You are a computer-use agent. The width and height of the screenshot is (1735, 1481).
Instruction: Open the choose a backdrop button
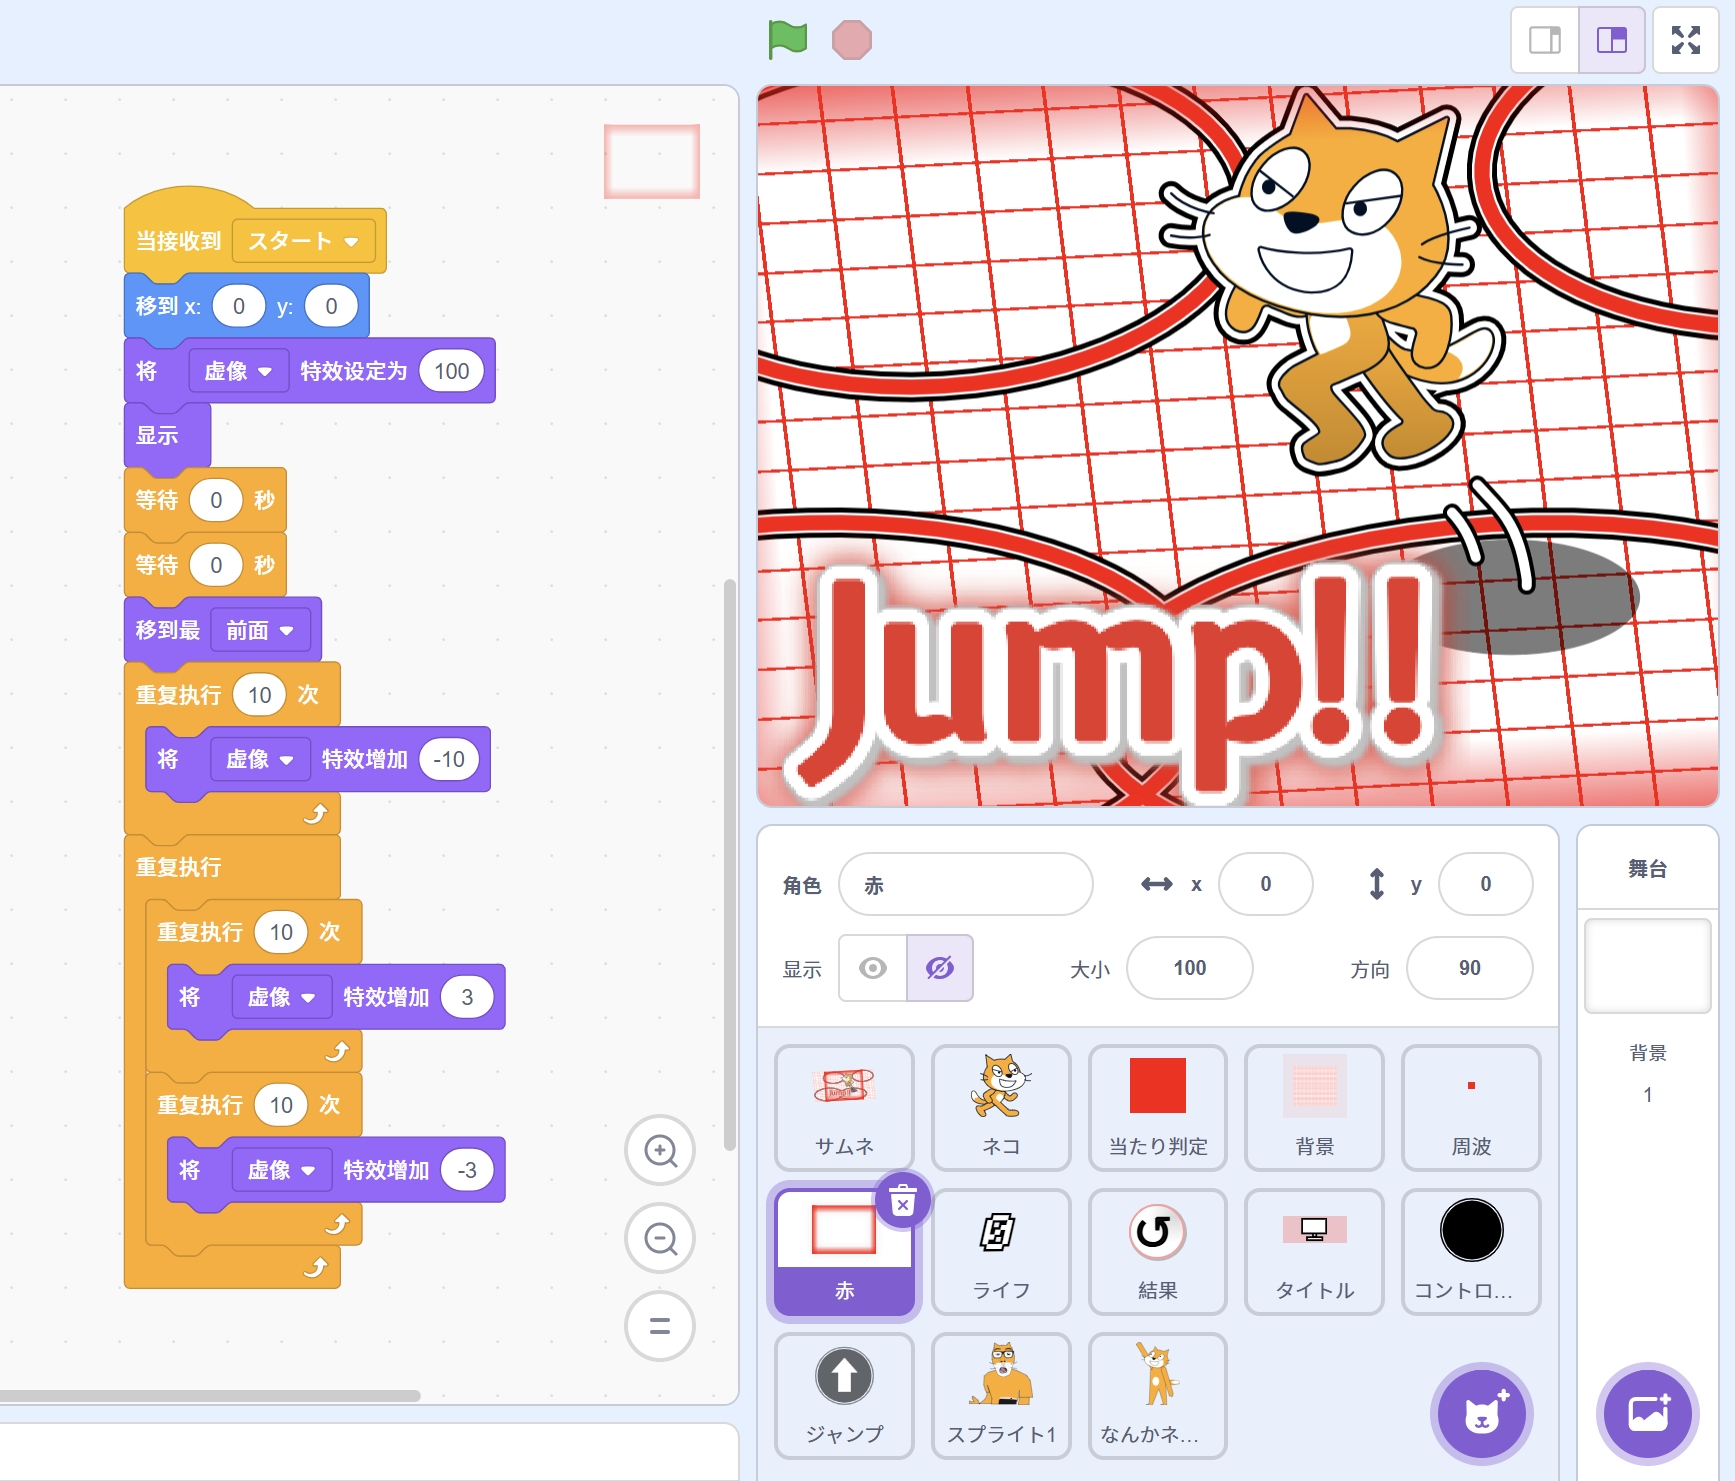[1647, 1414]
